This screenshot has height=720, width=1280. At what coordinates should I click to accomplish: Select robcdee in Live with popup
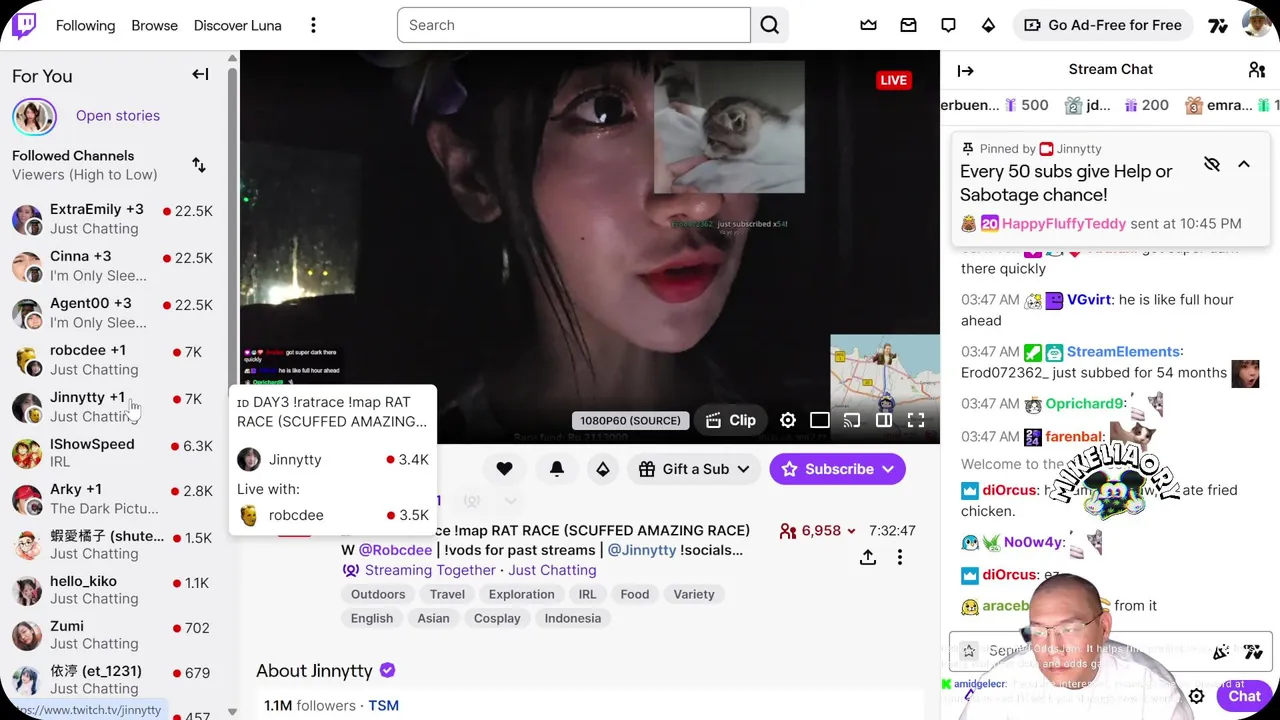pyautogui.click(x=333, y=515)
